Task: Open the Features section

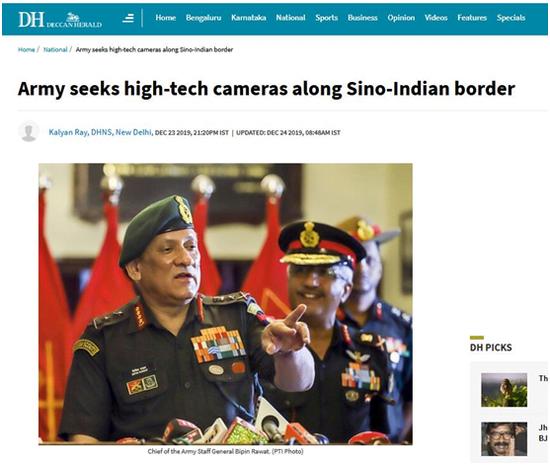Action: (472, 18)
